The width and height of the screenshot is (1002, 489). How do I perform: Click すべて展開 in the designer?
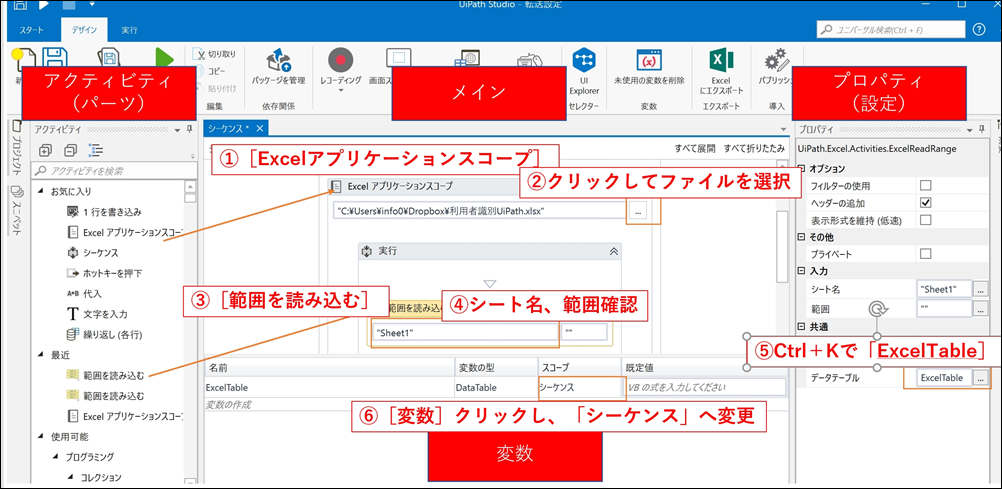[x=695, y=148]
